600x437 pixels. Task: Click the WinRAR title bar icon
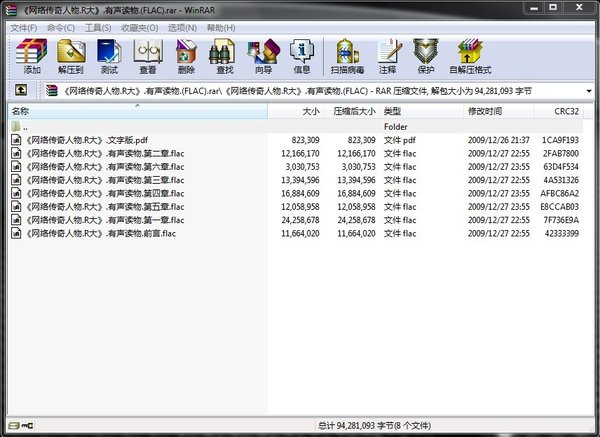[x=11, y=10]
